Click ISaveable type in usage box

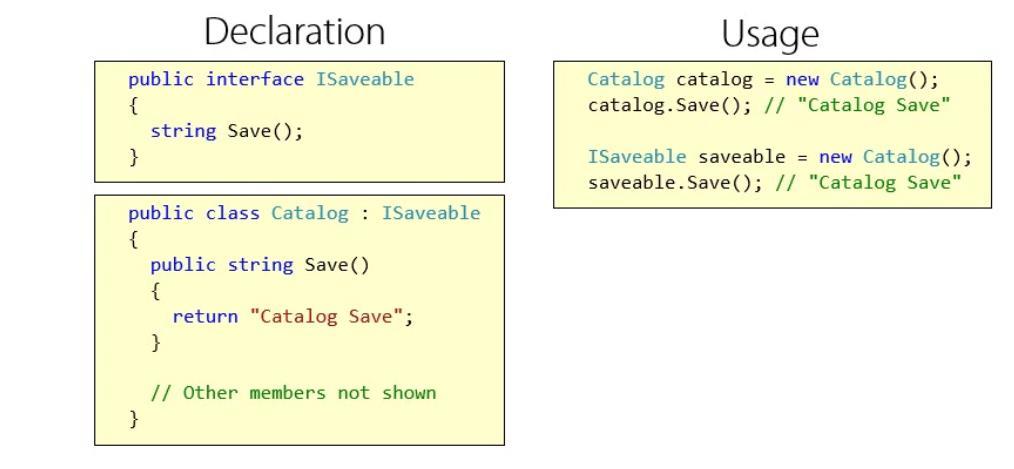pyautogui.click(x=637, y=157)
